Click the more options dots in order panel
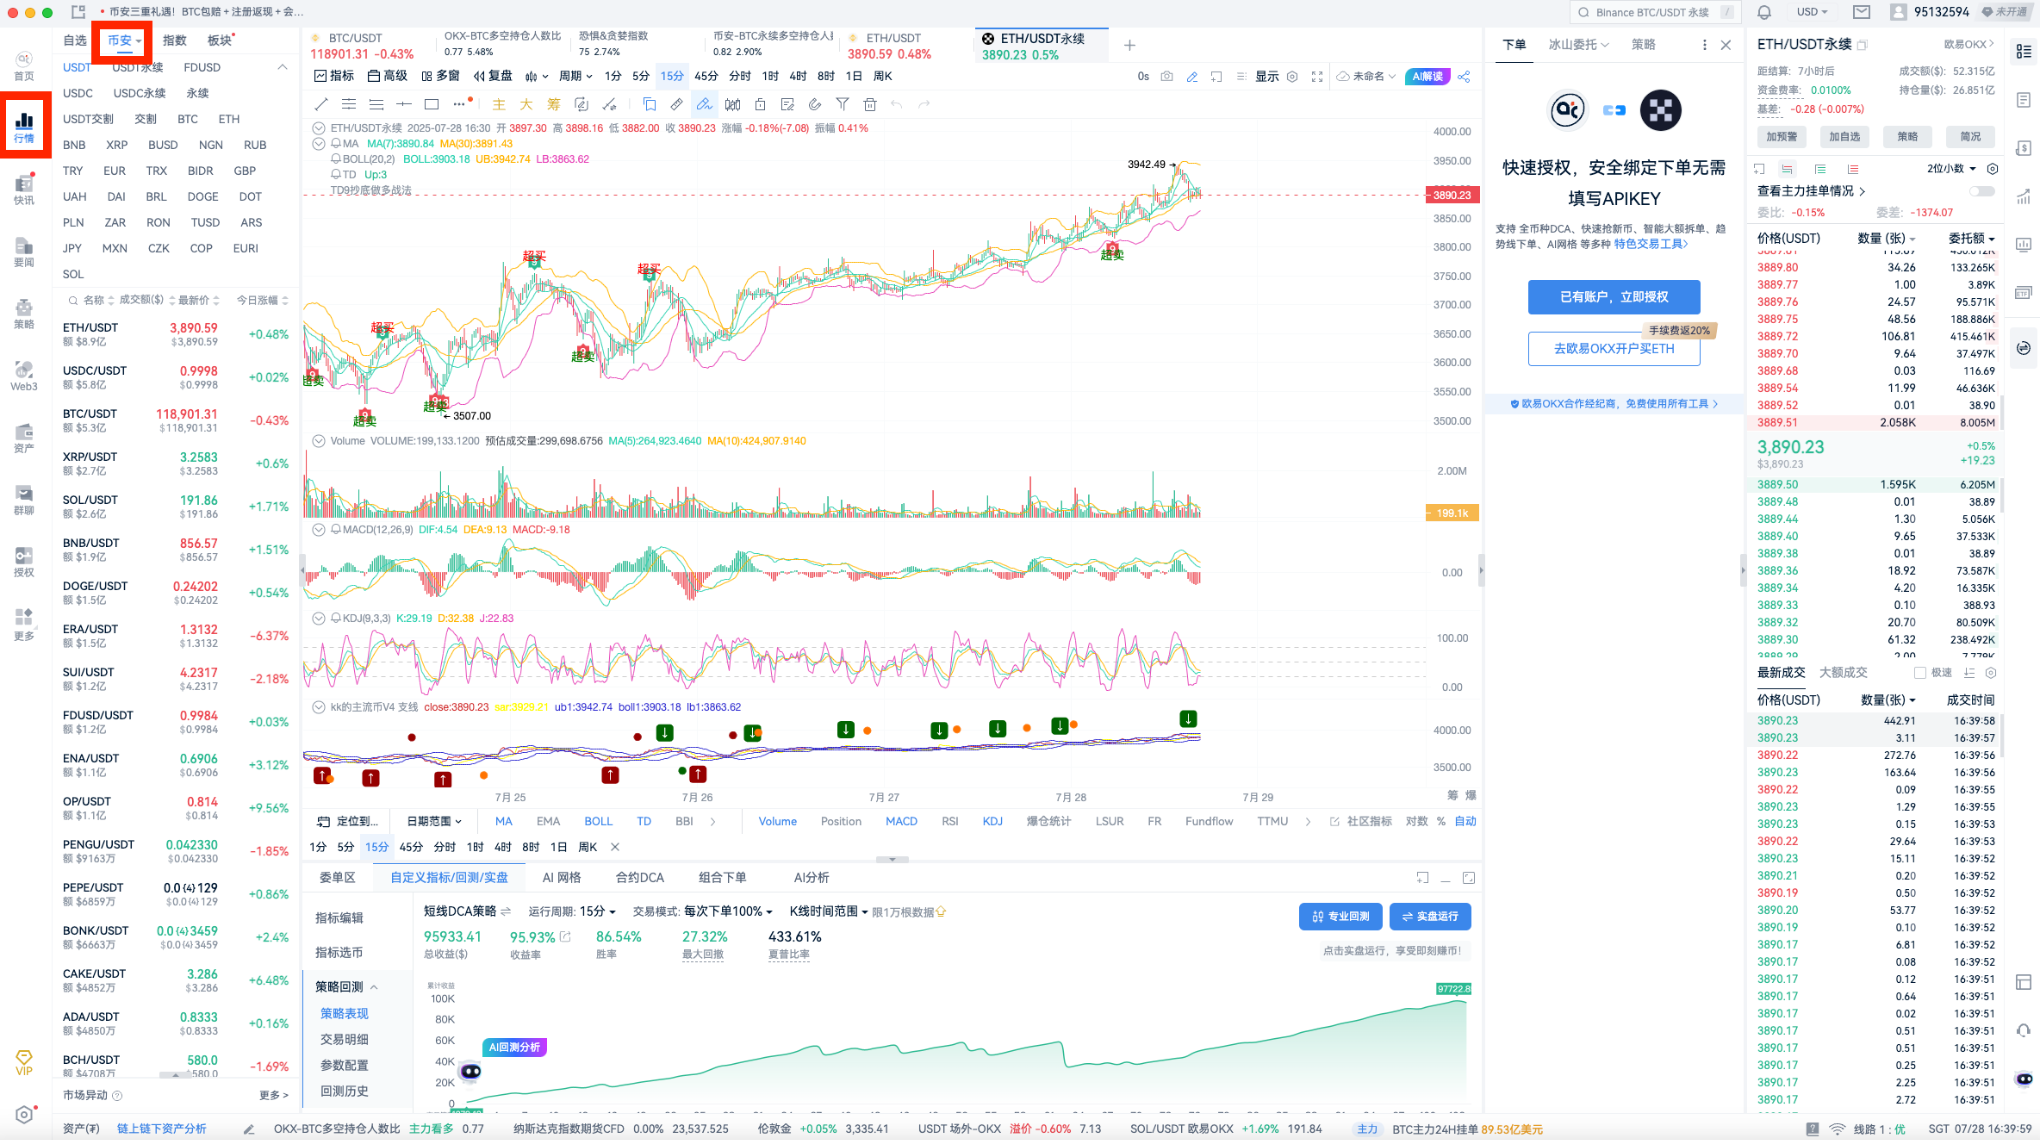Image resolution: width=2040 pixels, height=1140 pixels. coord(1704,45)
